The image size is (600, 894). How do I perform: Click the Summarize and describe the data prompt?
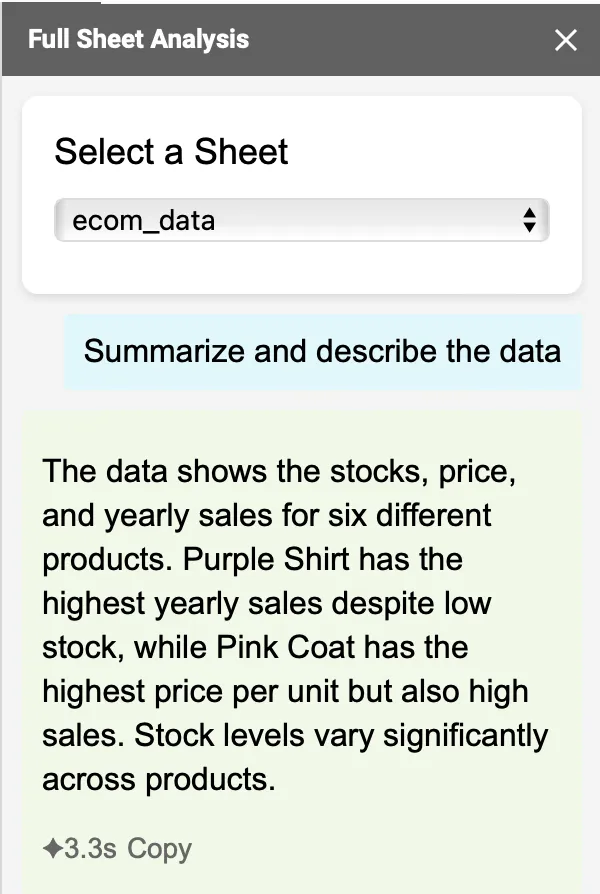322,352
